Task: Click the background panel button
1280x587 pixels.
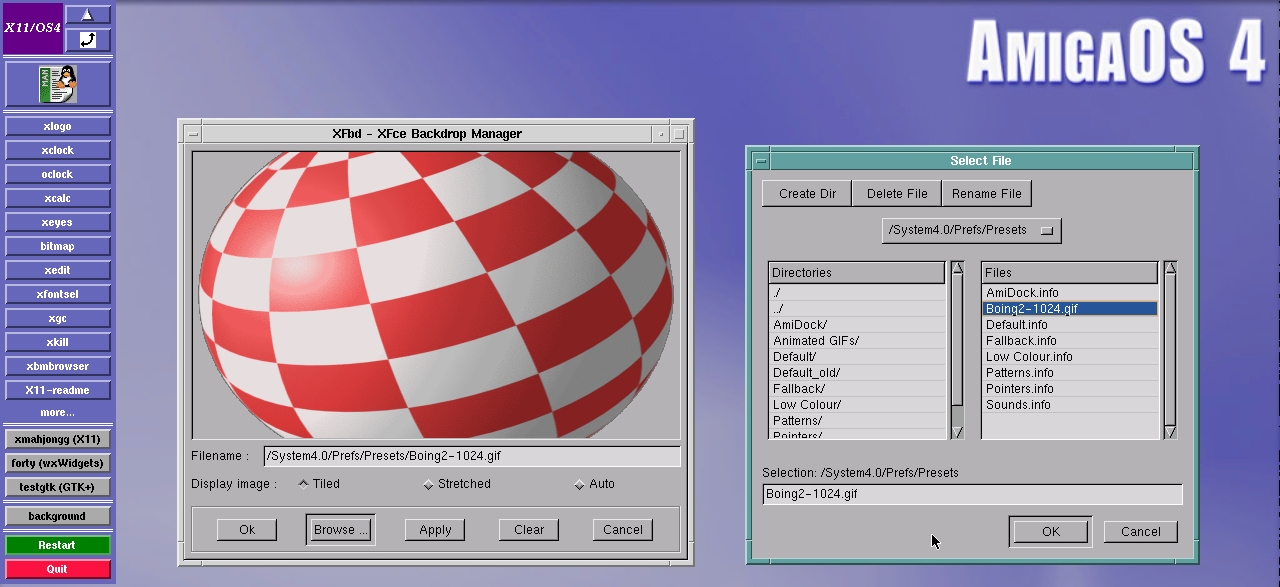Action: pyautogui.click(x=57, y=517)
